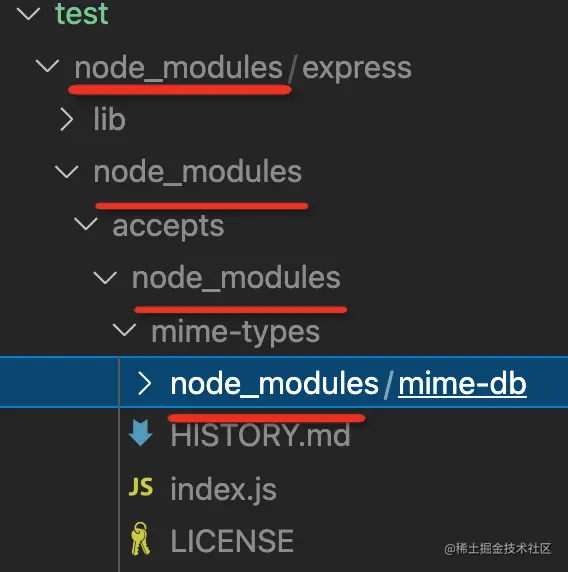Collapse the test root folder chevron
This screenshot has width=568, height=572.
(x=28, y=14)
